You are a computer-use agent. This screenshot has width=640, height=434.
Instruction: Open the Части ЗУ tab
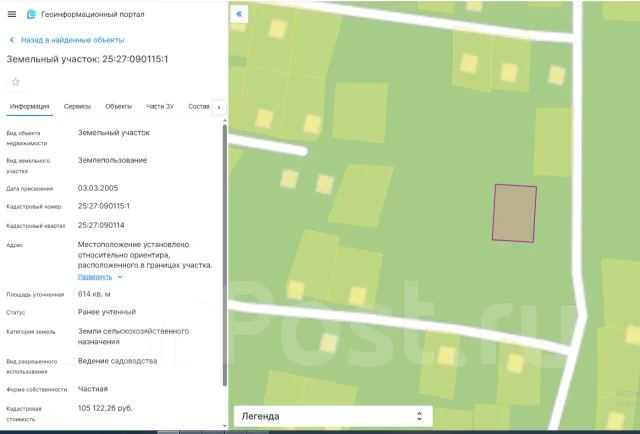point(160,107)
